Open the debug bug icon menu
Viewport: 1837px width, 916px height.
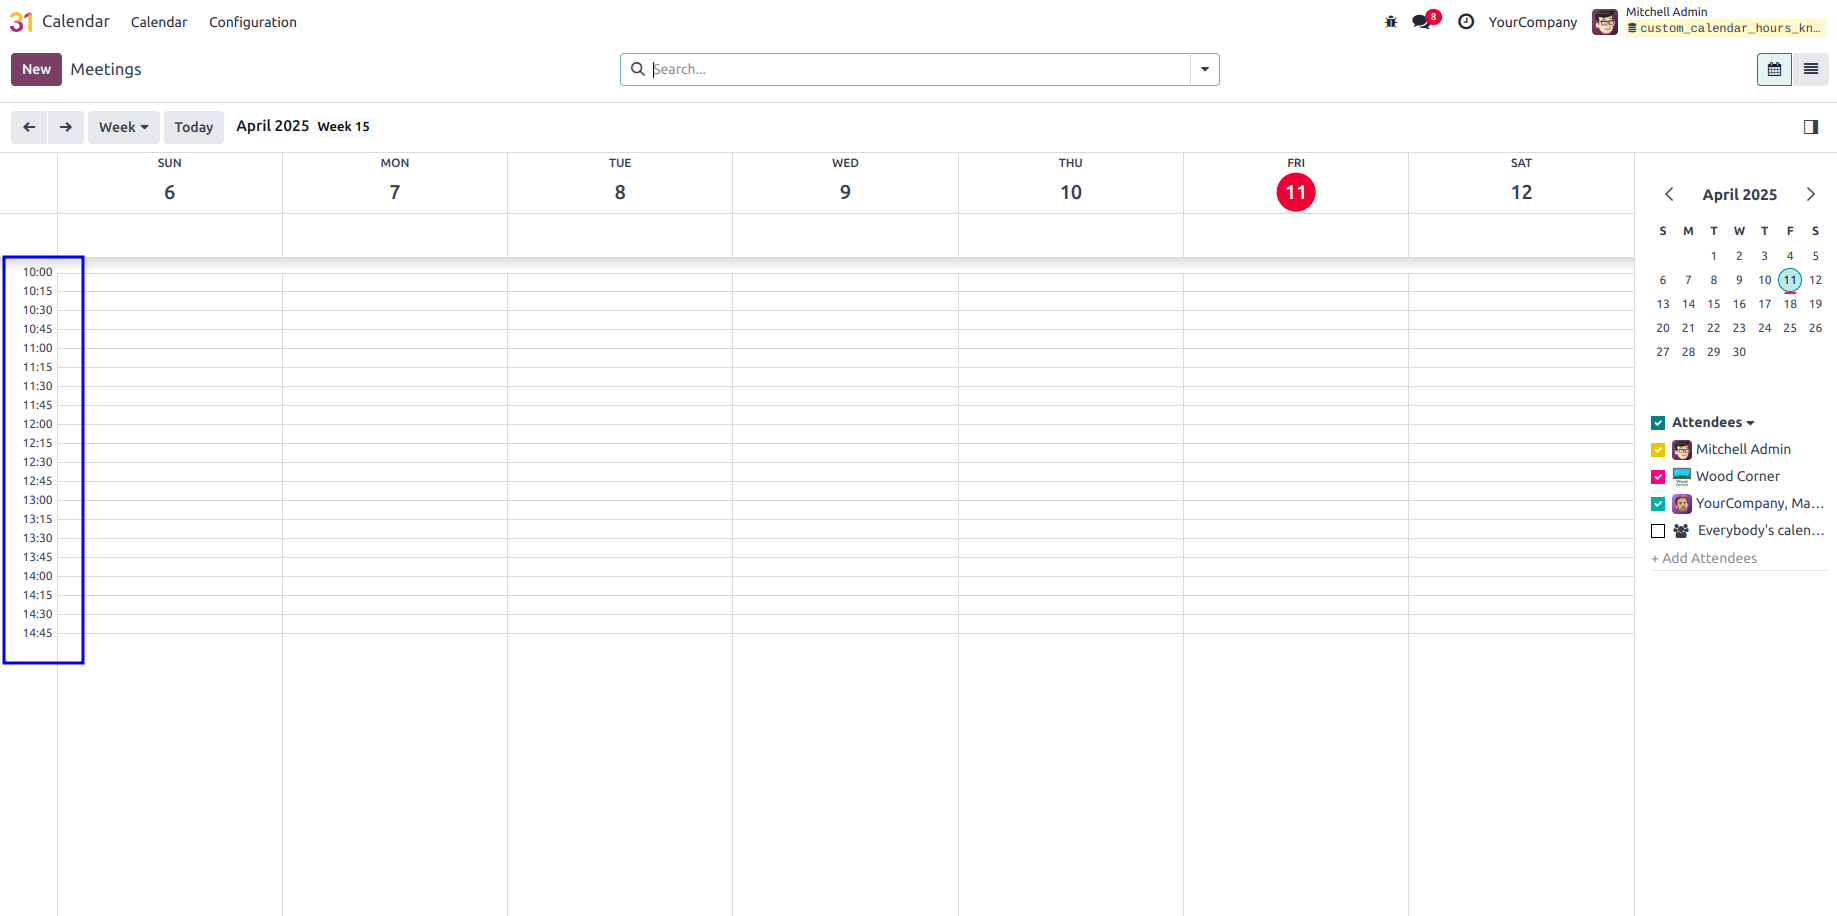(x=1391, y=22)
